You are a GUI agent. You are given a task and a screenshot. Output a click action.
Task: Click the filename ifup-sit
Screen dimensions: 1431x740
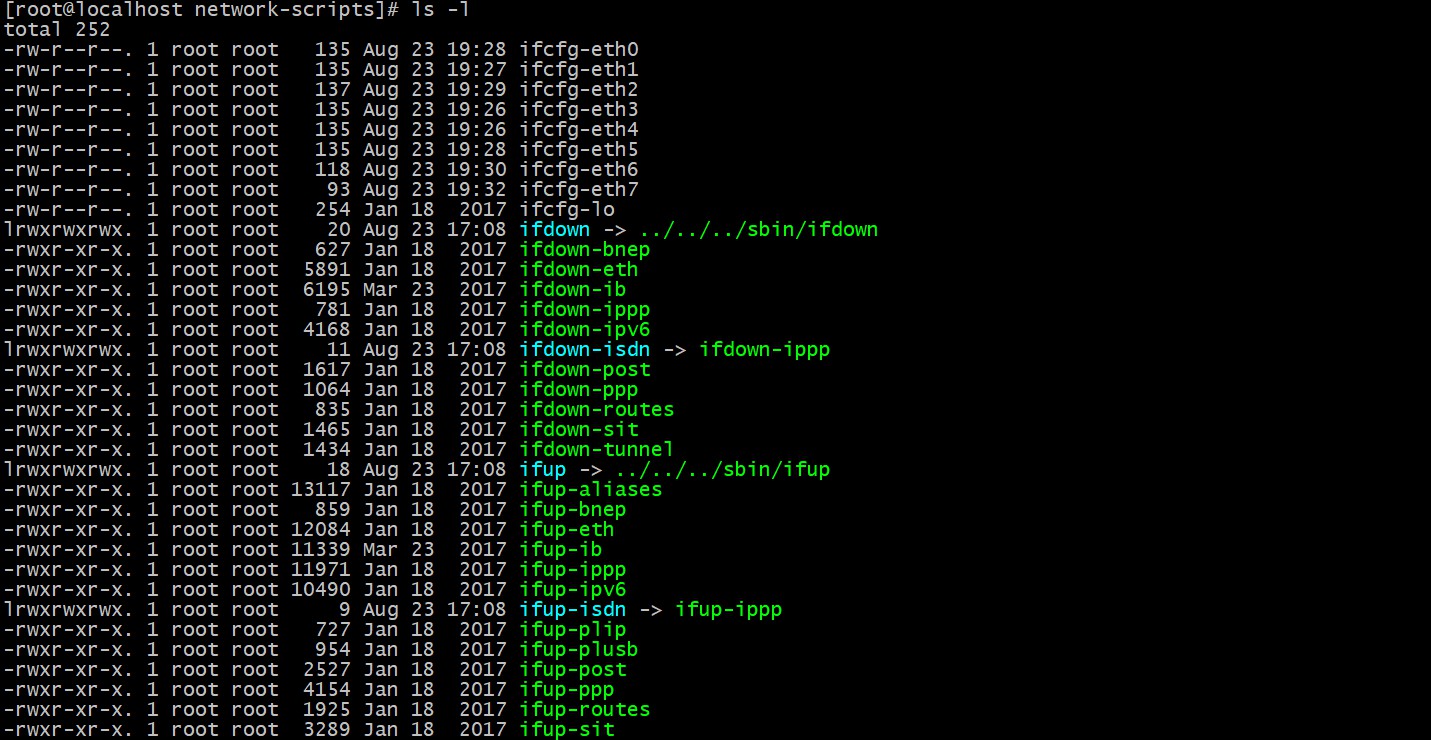click(567, 730)
